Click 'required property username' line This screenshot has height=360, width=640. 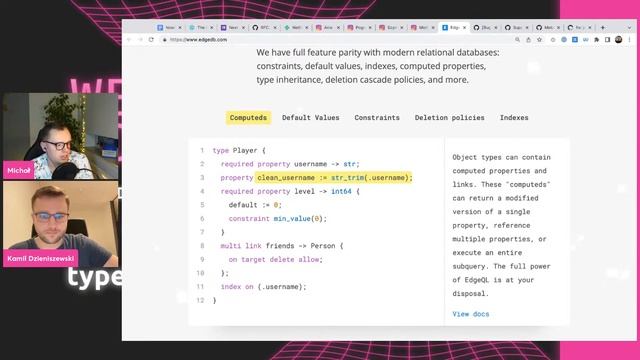tap(290, 164)
